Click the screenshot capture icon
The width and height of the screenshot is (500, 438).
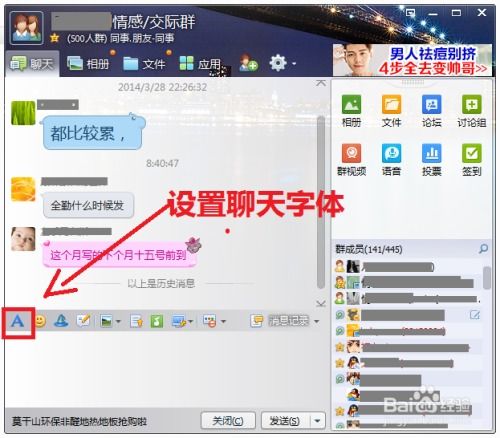[x=179, y=321]
